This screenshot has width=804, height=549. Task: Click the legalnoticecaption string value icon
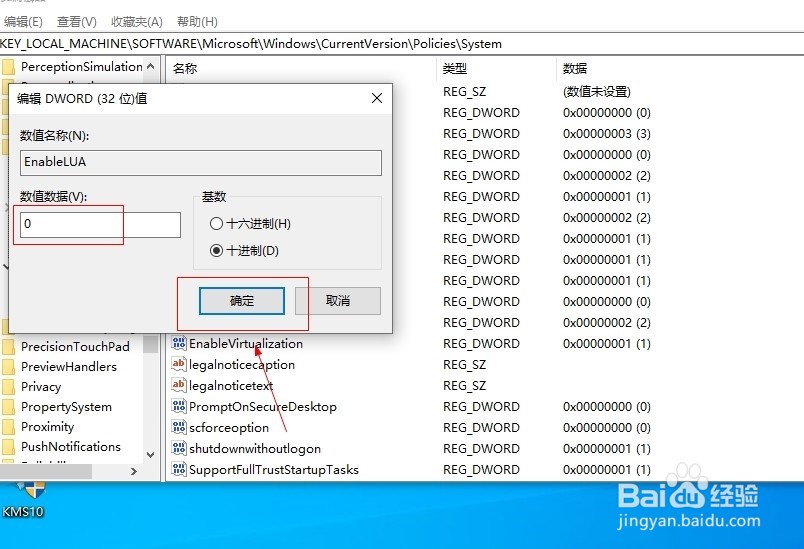(x=178, y=364)
